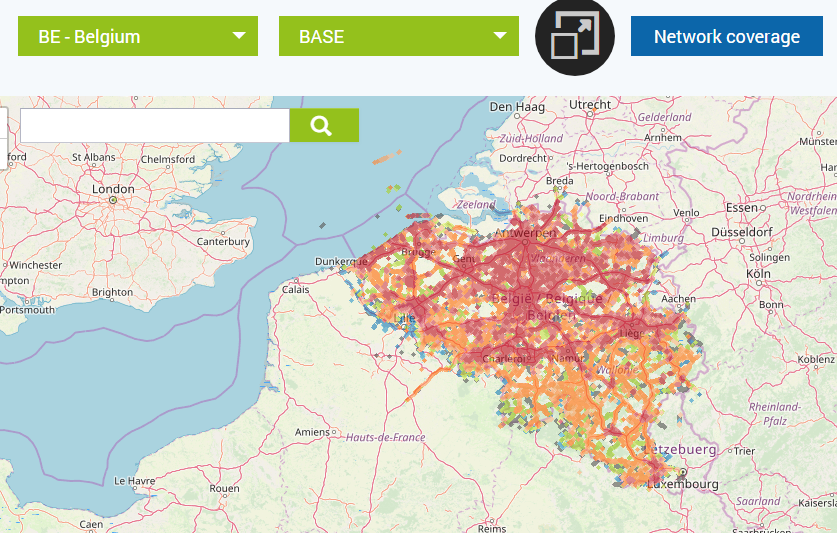The image size is (837, 533).
Task: Click the Winchester label on the map
Action: pos(36,265)
